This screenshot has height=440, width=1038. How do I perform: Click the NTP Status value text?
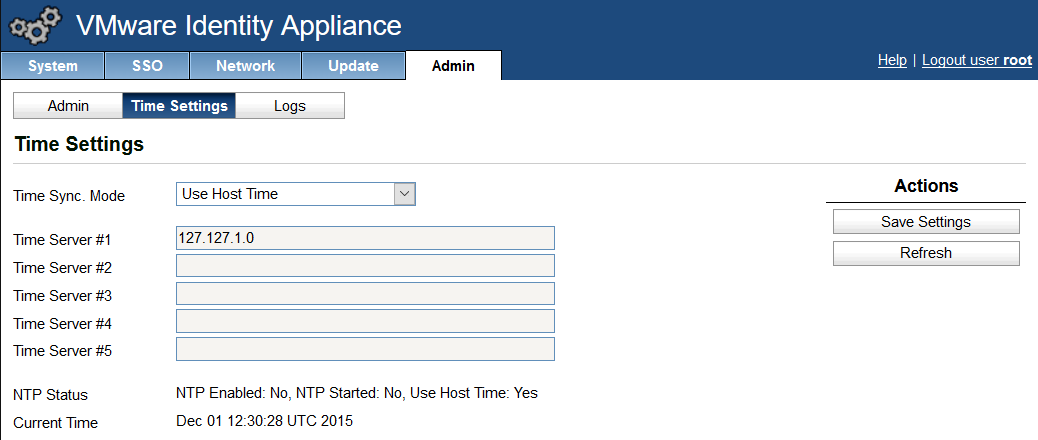357,393
